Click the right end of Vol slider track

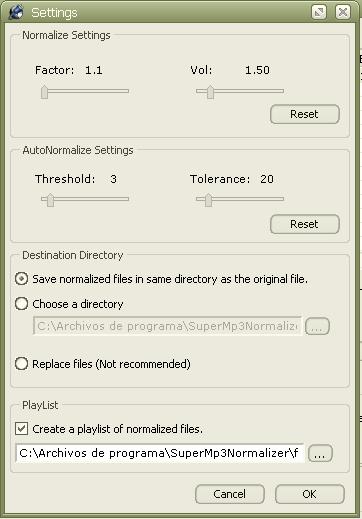coord(282,91)
